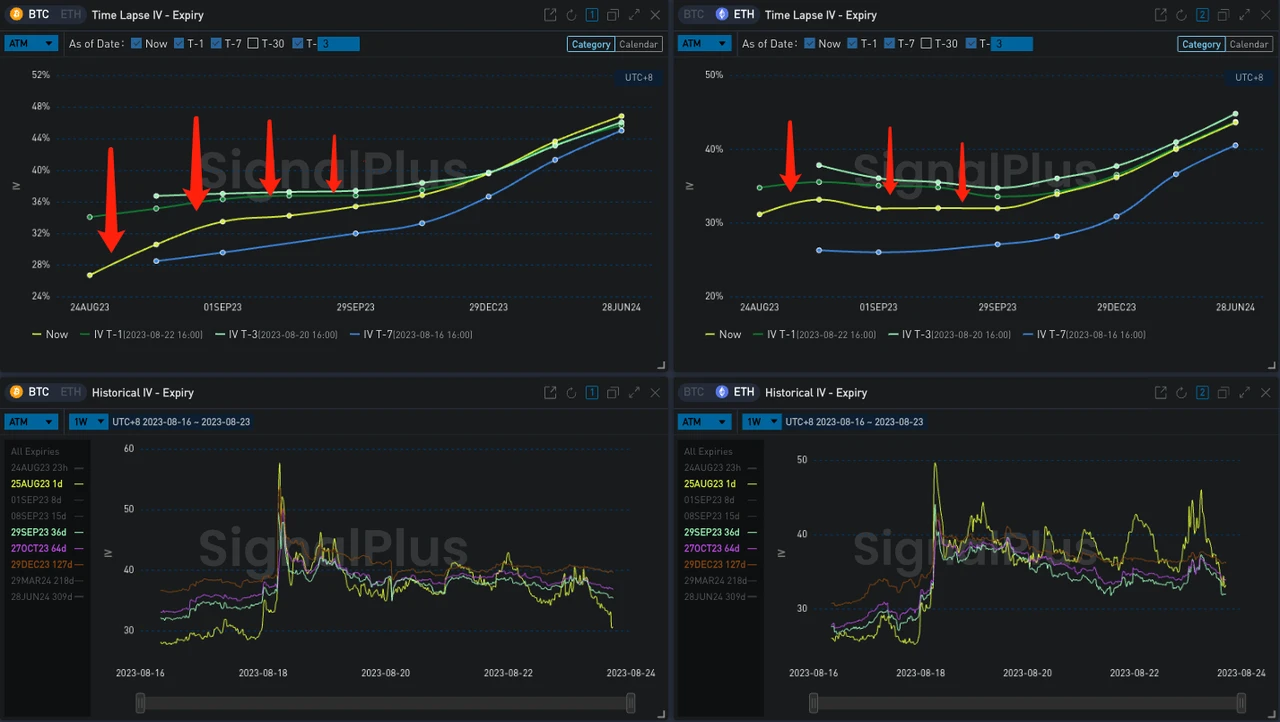Refresh the BTC Time Lapse IV panel

click(571, 15)
